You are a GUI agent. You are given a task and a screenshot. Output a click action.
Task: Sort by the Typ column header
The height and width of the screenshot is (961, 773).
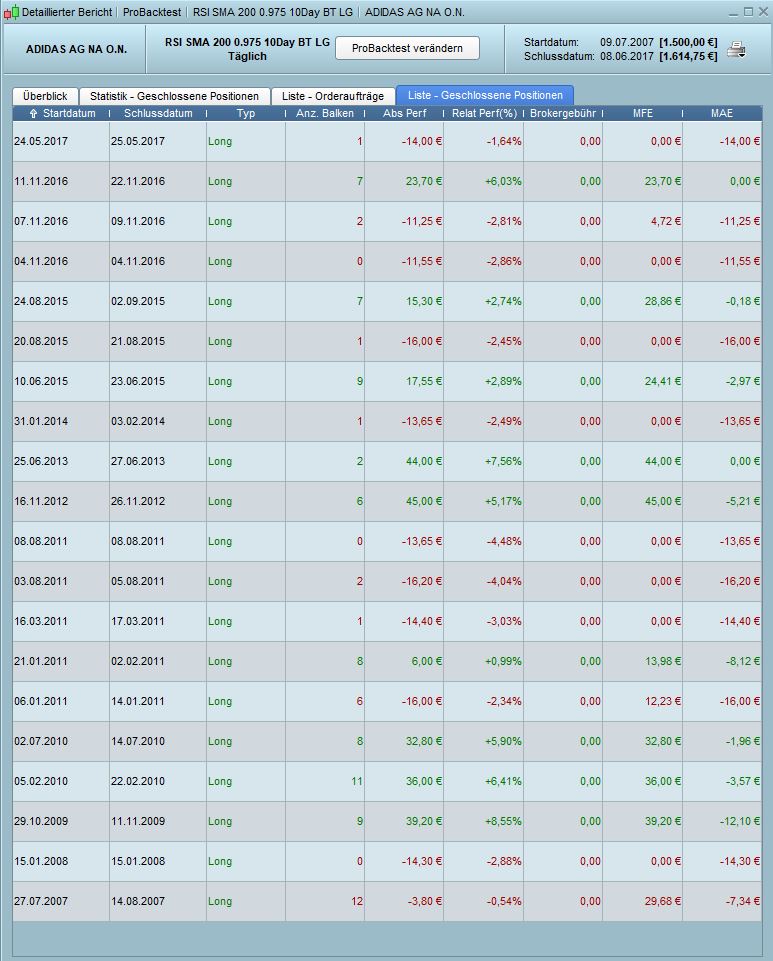246,113
